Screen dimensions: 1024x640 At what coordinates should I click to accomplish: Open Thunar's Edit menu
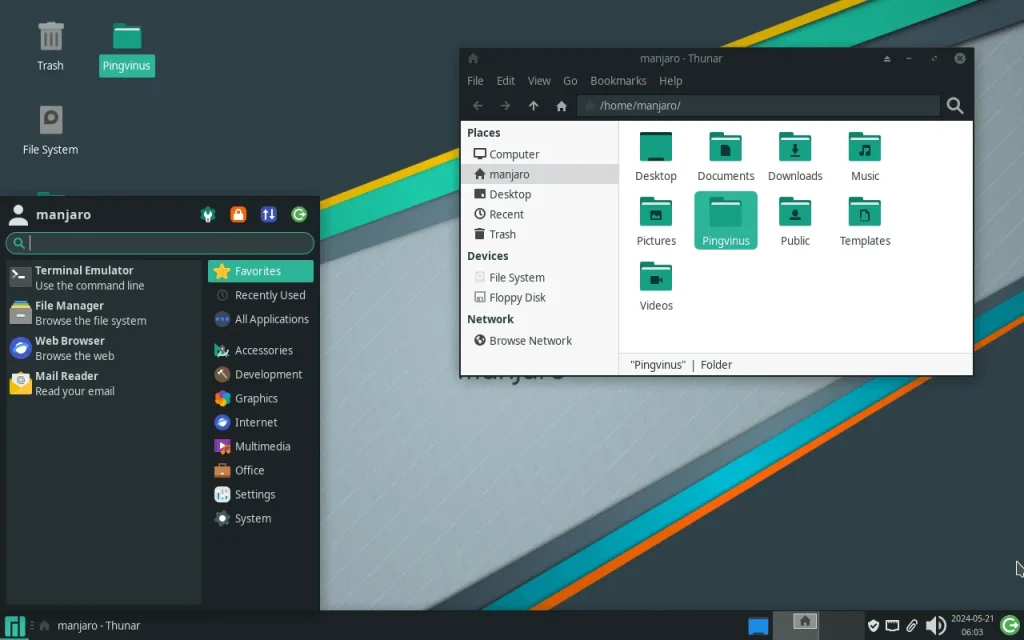(x=505, y=81)
